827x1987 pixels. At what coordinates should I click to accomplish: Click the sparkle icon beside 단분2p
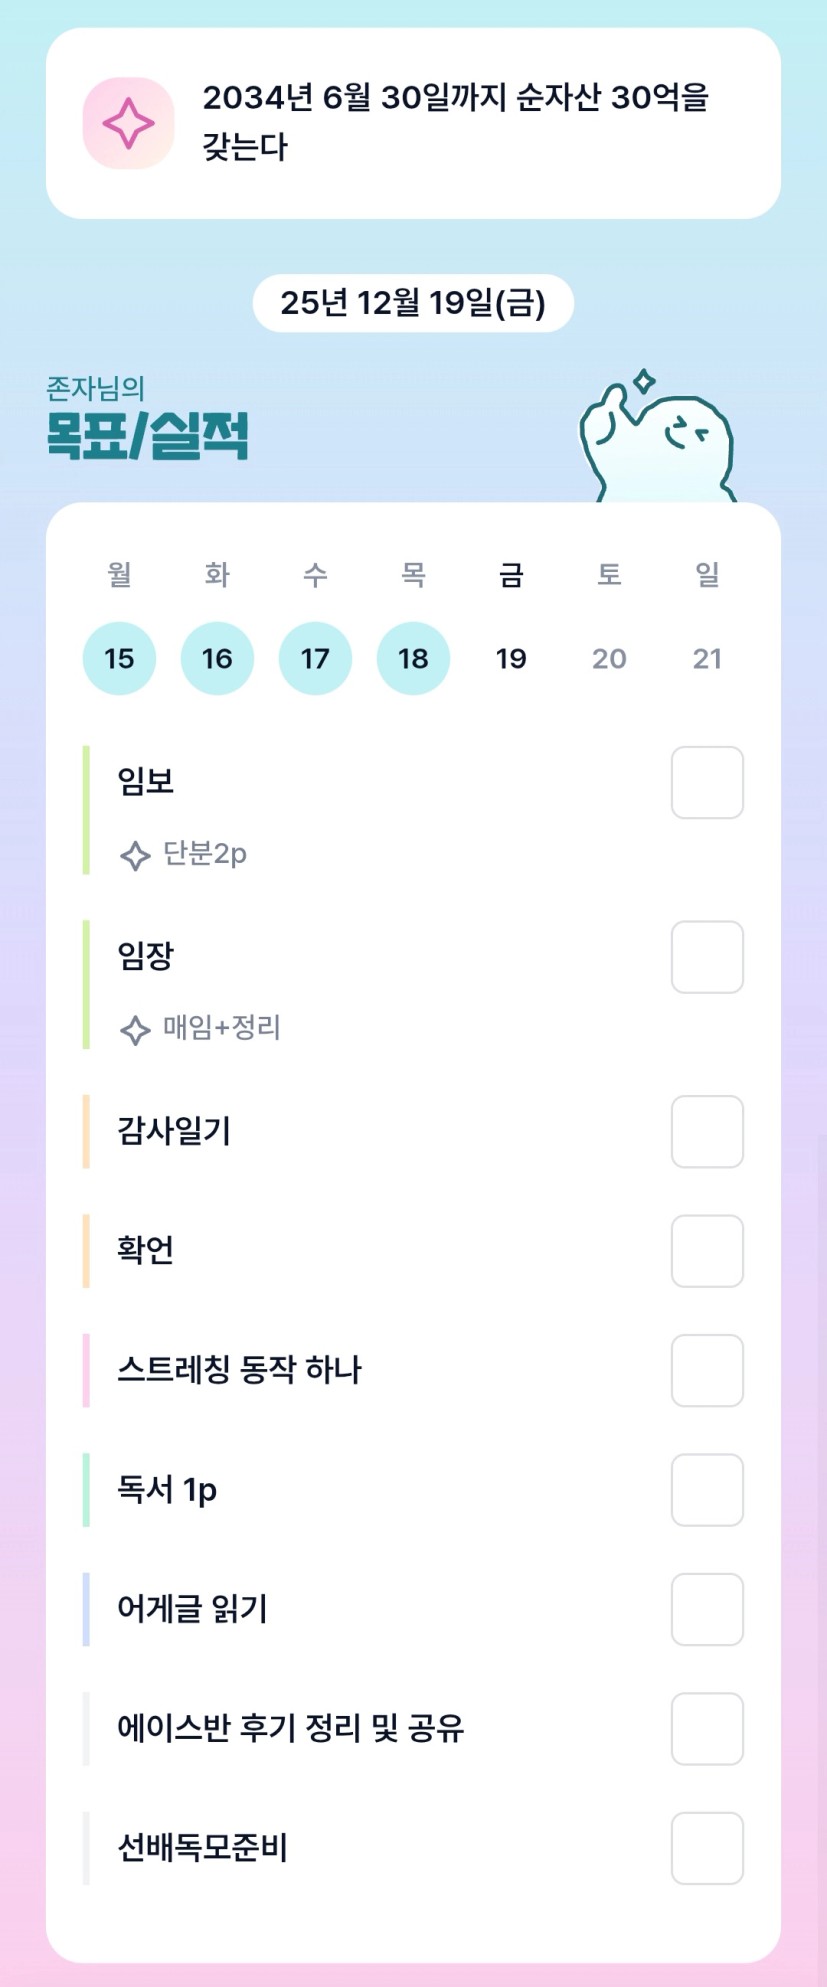(135, 855)
